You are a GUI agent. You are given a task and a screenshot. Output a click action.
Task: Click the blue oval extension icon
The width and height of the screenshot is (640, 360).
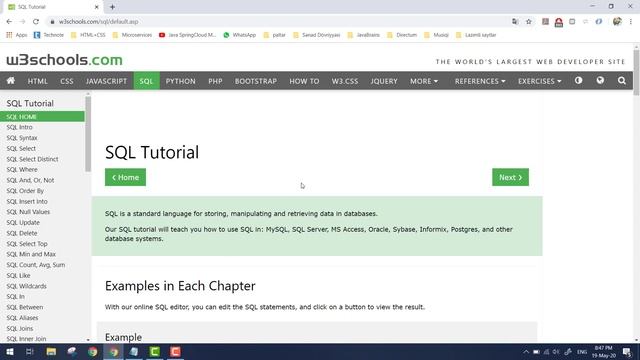tap(599, 22)
